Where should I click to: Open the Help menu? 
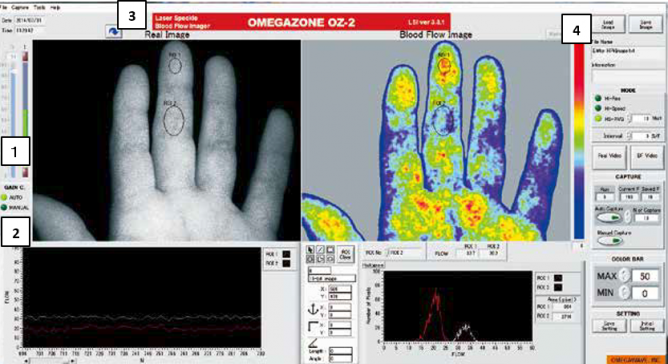pyautogui.click(x=55, y=7)
